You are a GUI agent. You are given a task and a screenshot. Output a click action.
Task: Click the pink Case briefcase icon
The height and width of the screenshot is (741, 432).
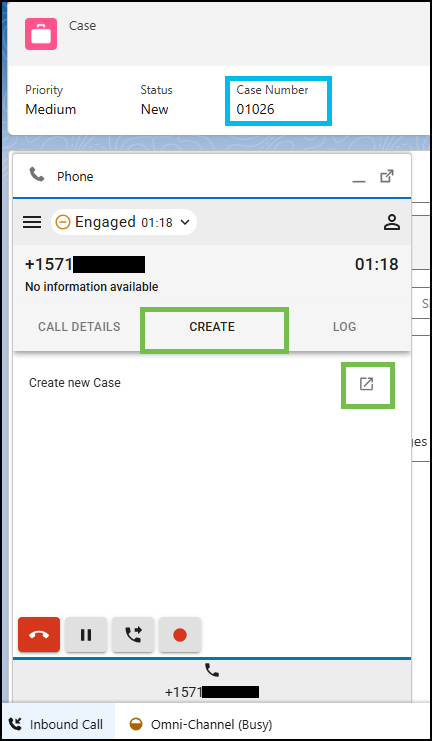(41, 34)
